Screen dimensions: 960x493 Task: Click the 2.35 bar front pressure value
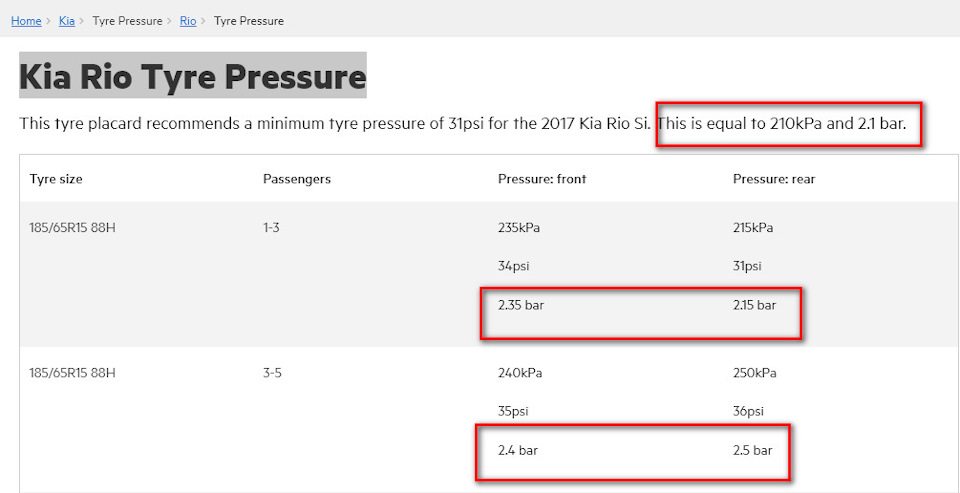[521, 305]
